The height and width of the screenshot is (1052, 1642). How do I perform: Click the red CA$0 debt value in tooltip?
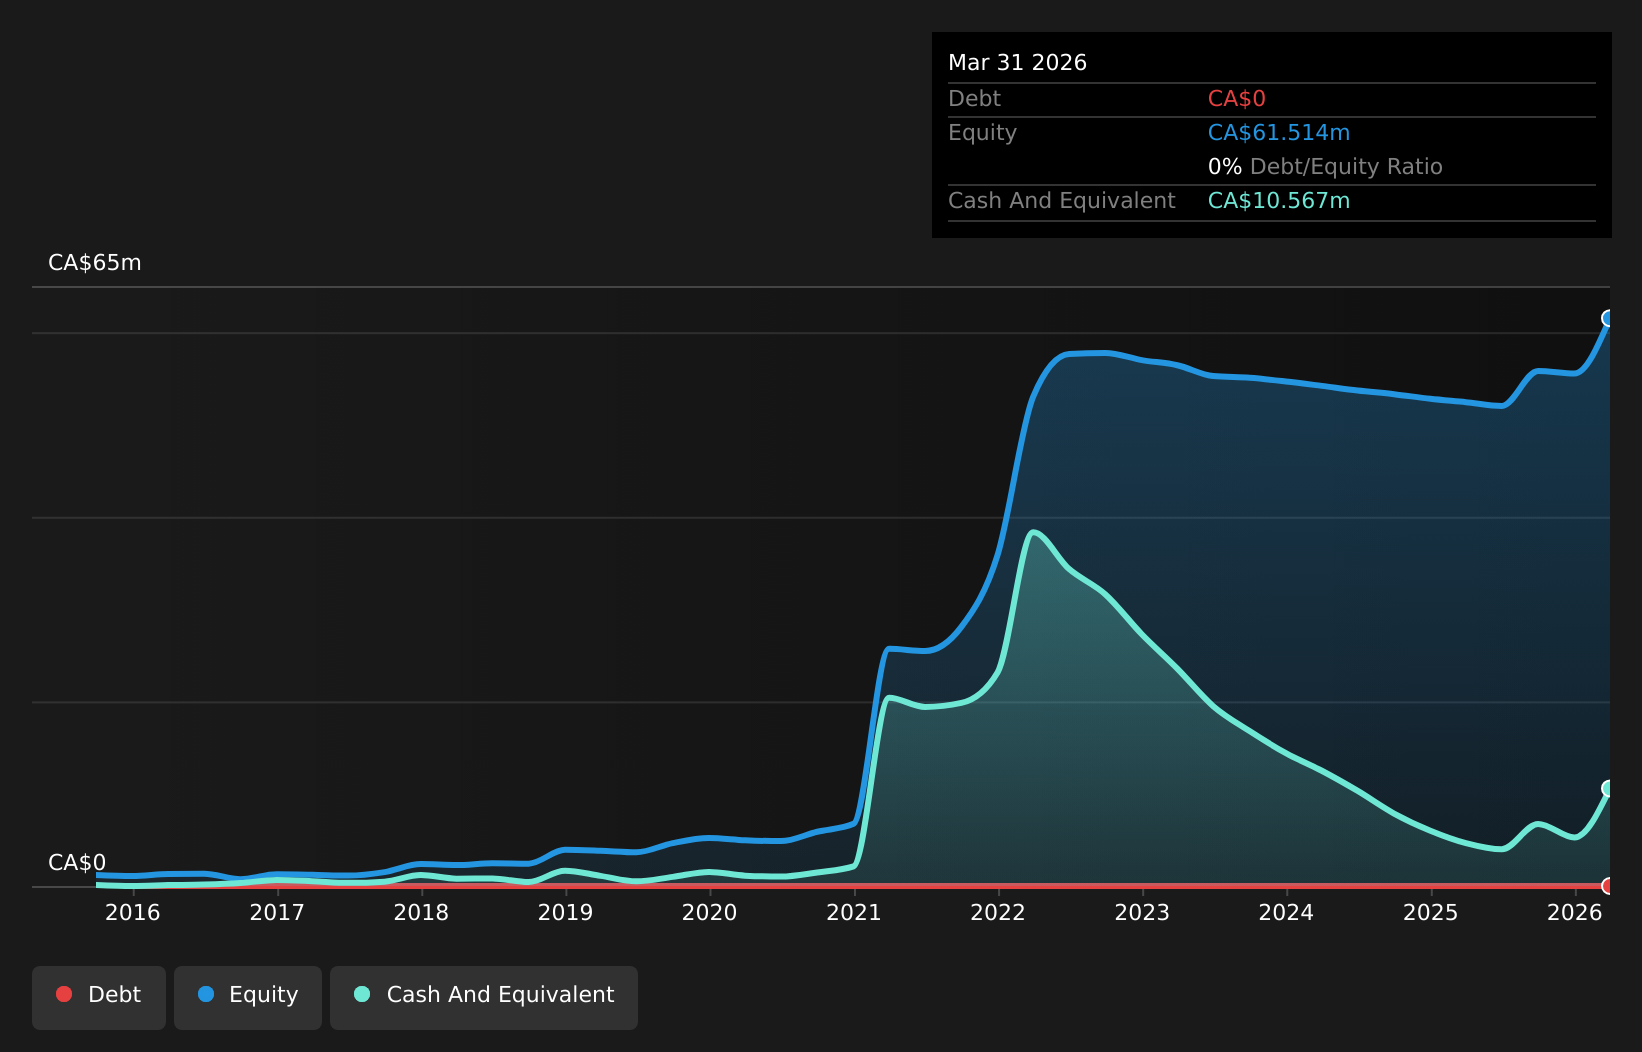[1237, 99]
